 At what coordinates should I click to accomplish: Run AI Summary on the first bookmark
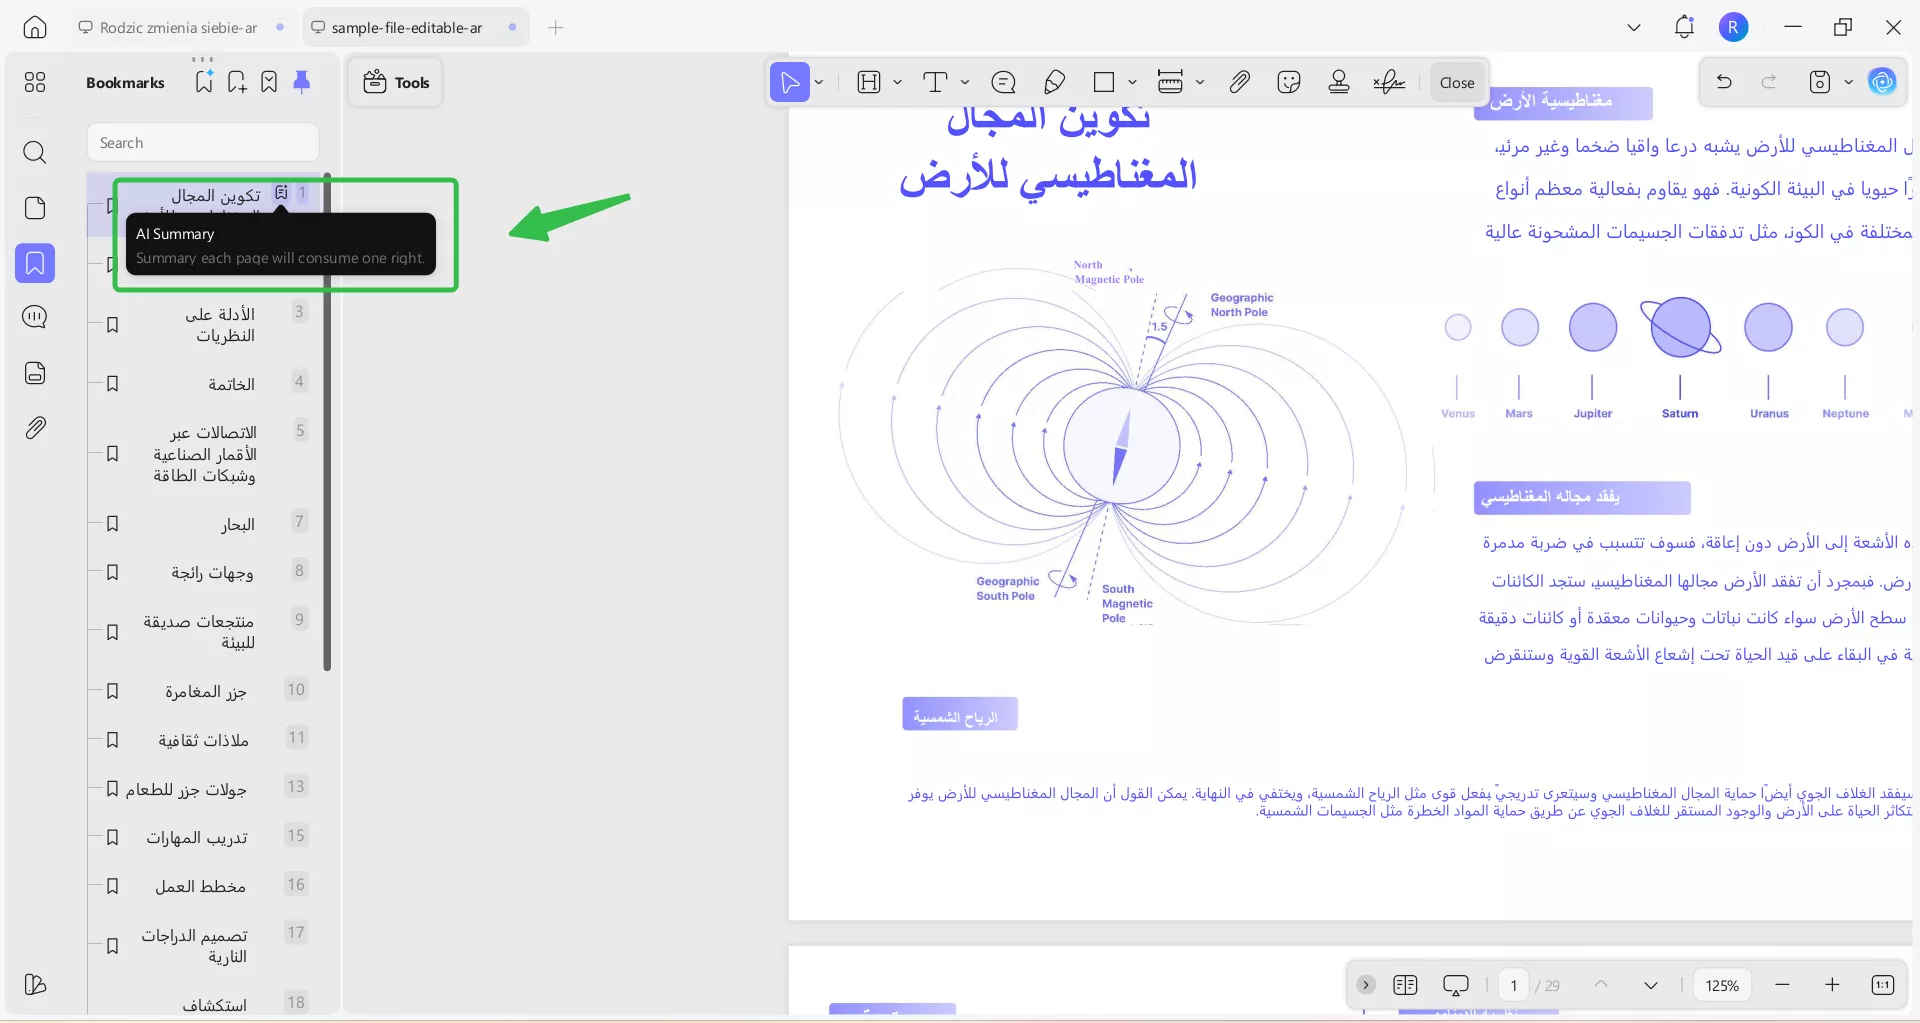pos(283,192)
